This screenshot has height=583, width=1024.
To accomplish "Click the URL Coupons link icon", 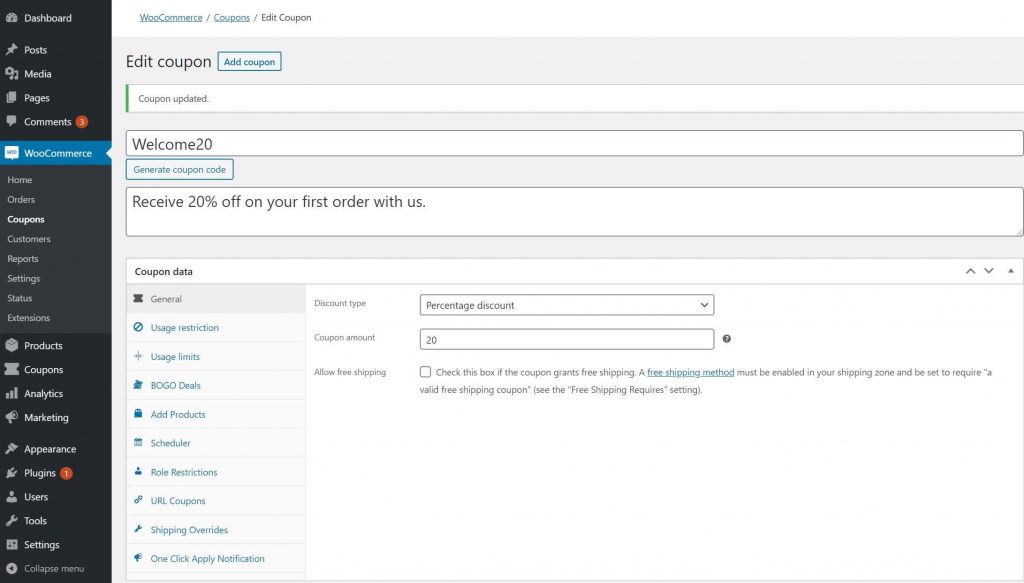I will (138, 499).
